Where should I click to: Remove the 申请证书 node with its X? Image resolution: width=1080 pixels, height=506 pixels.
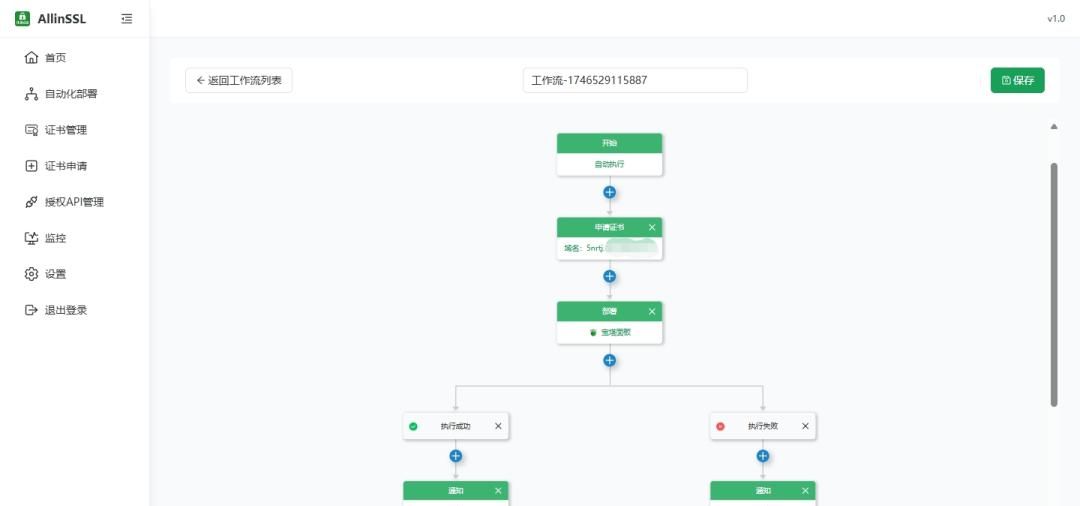coord(652,227)
